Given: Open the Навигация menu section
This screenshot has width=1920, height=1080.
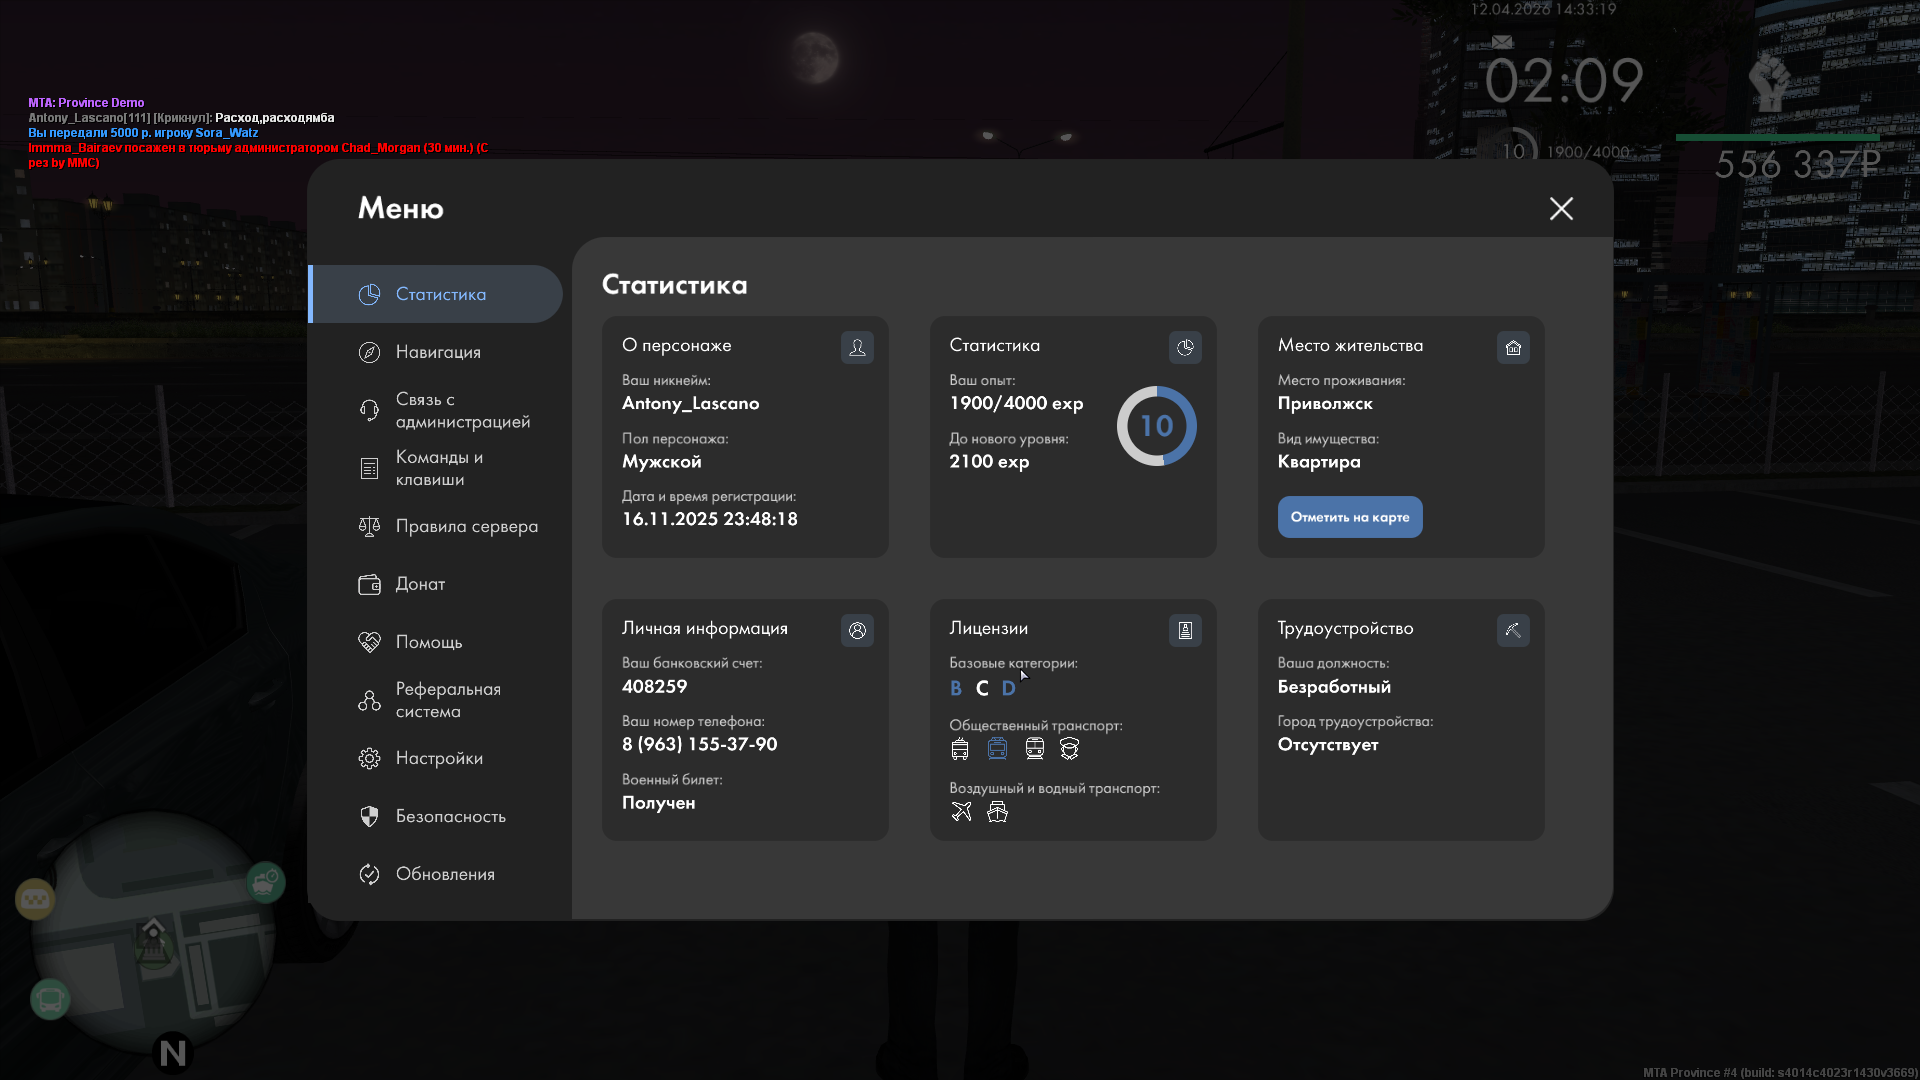Looking at the screenshot, I should [438, 352].
